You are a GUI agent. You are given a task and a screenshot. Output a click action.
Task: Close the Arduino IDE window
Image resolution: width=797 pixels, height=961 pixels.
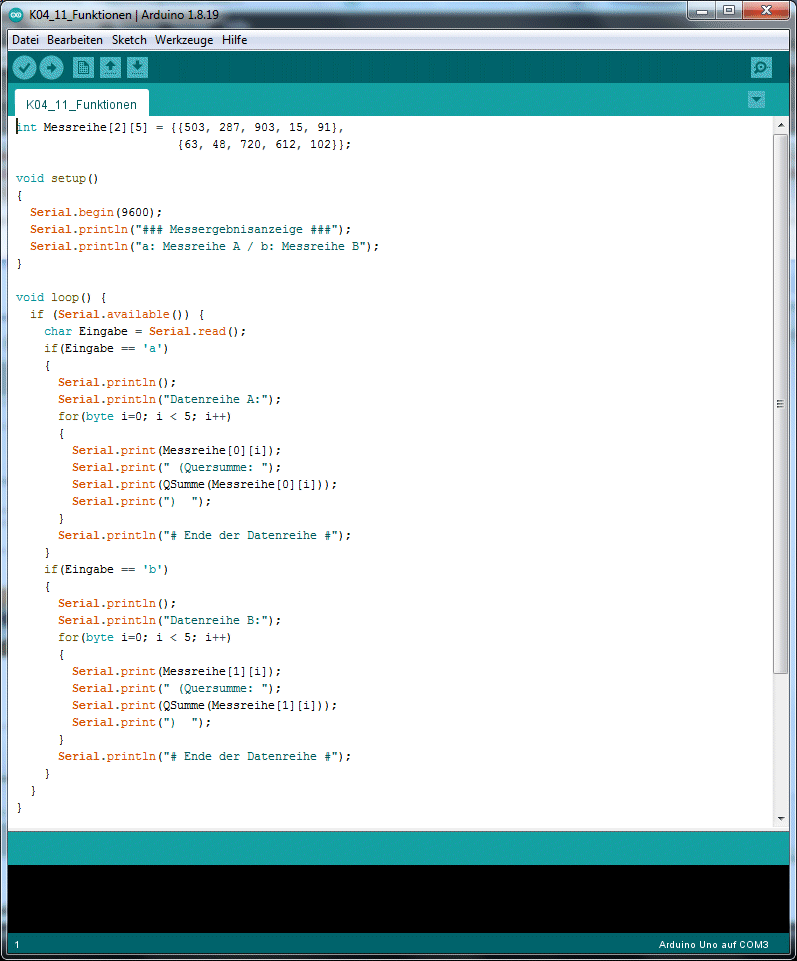click(x=766, y=10)
